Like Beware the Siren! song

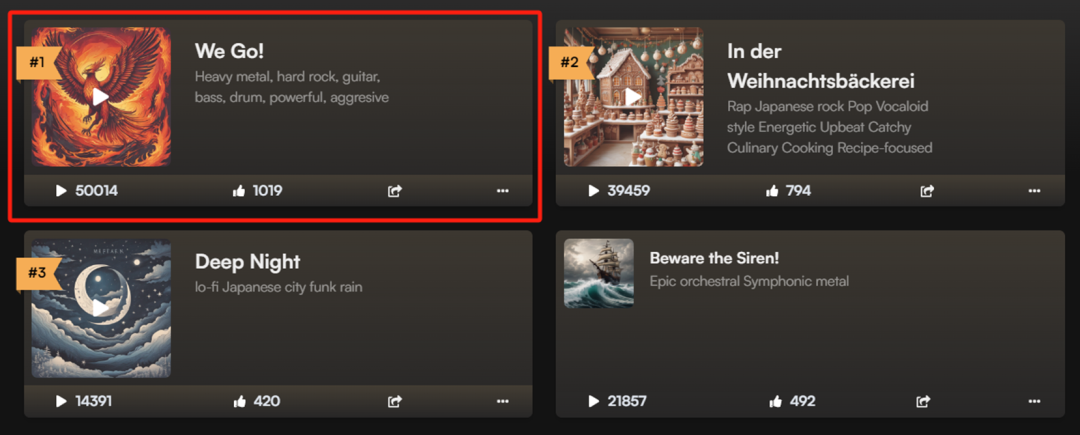coord(776,401)
